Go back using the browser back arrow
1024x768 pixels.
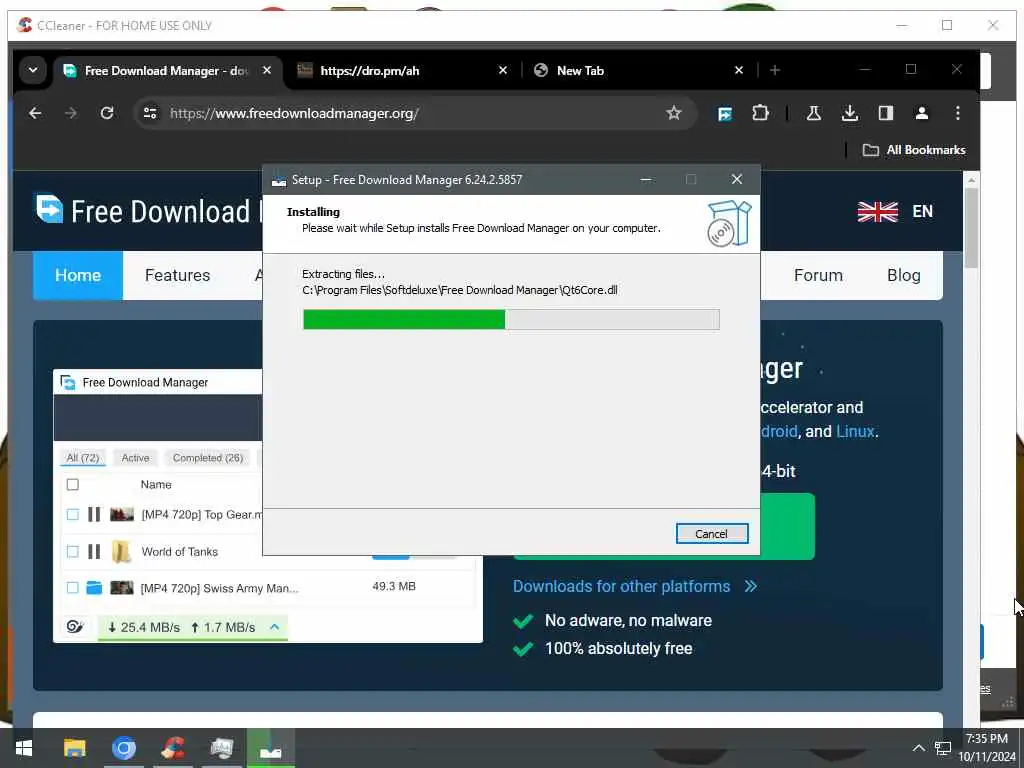(x=35, y=113)
